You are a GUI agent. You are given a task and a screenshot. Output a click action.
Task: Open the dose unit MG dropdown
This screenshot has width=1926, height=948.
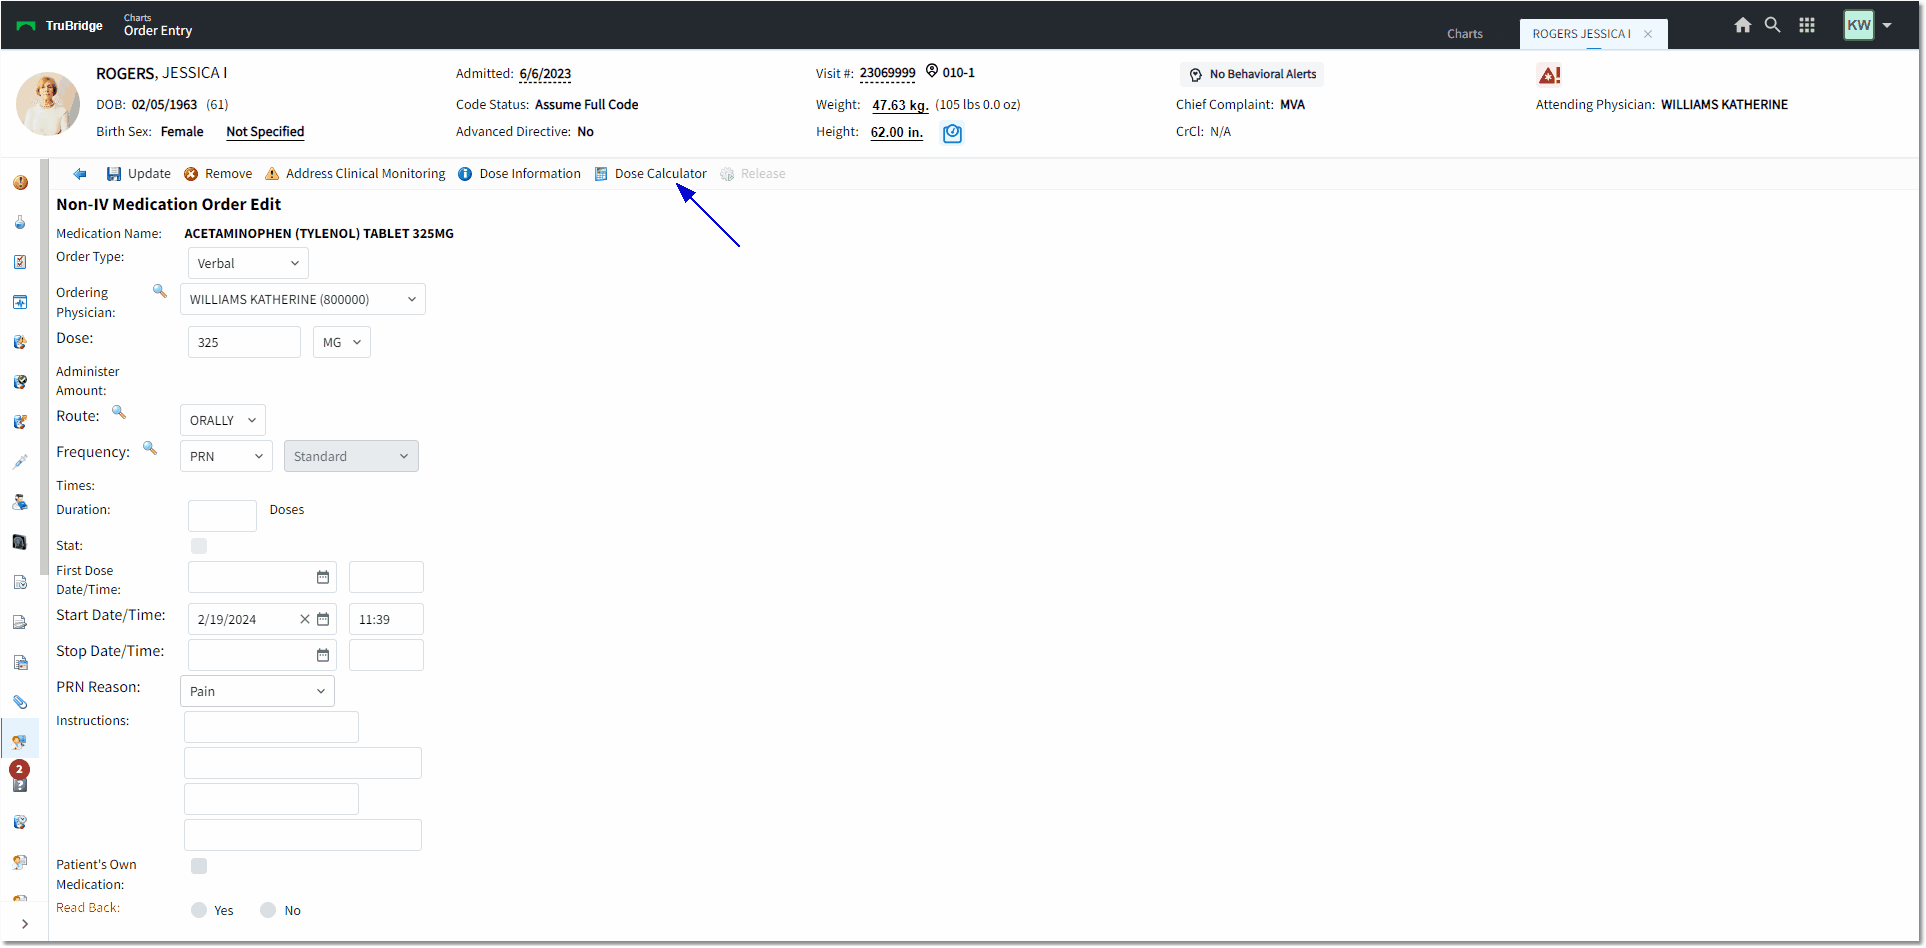(342, 342)
